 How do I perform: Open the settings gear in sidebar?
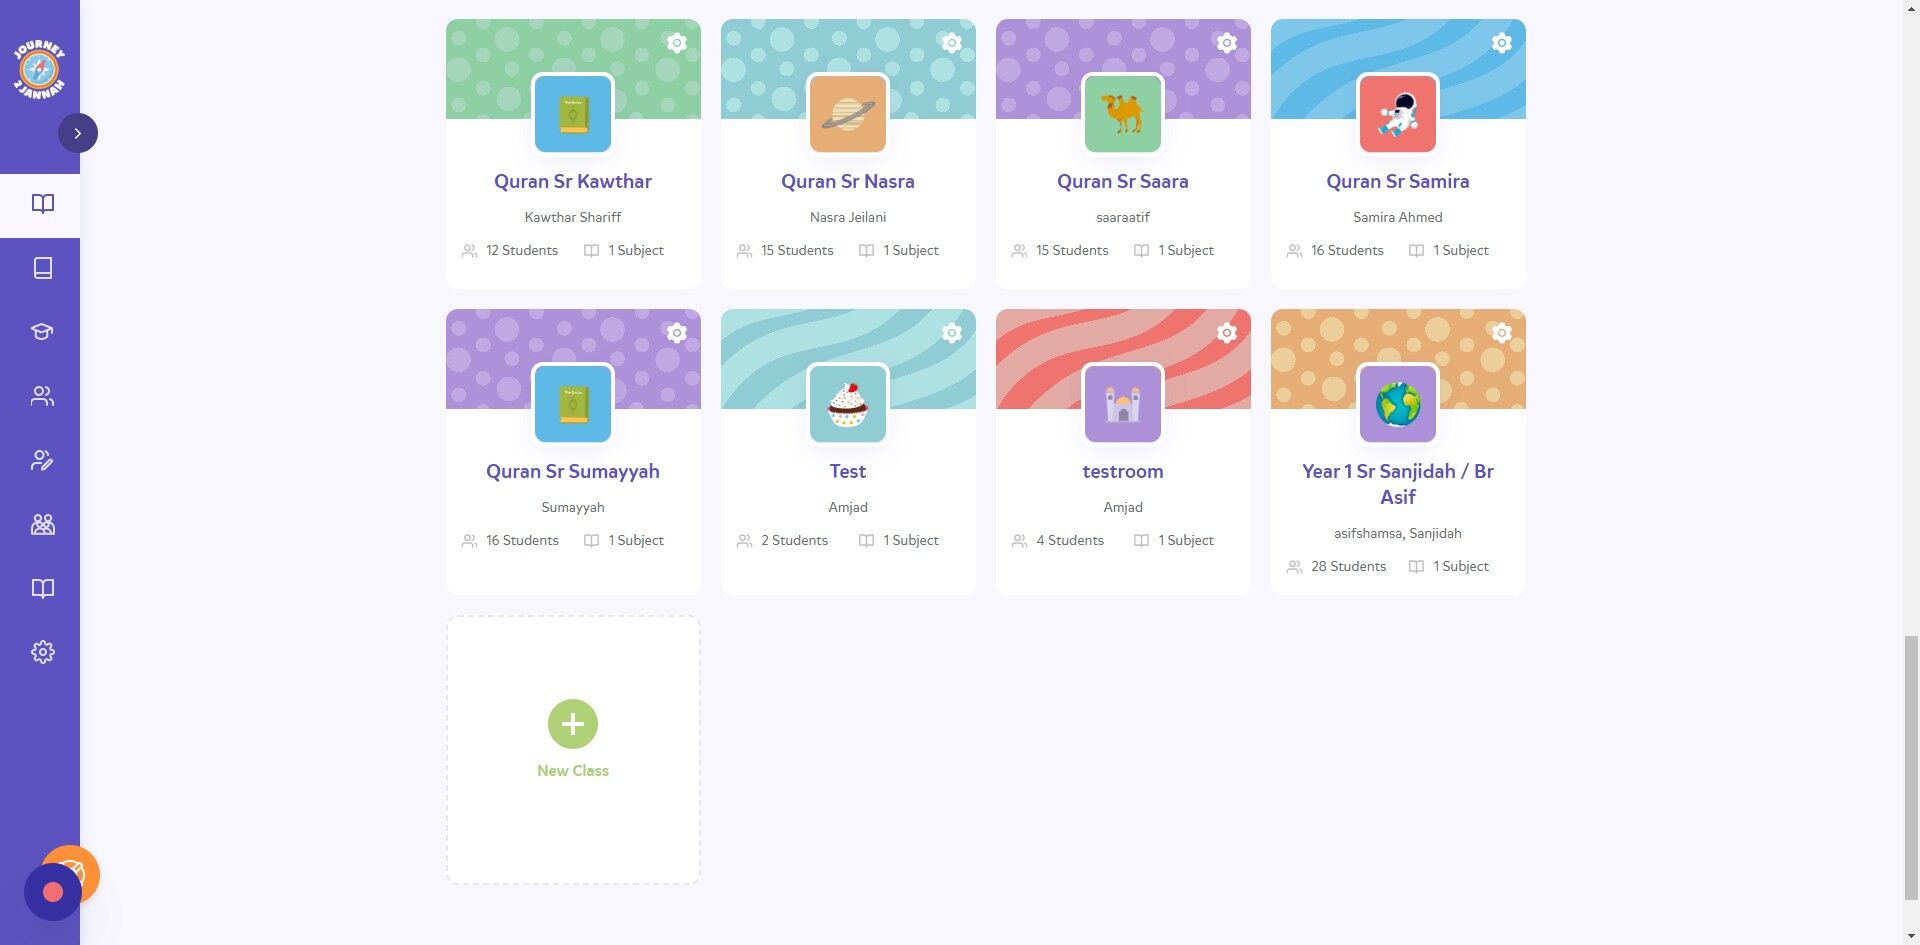click(42, 652)
